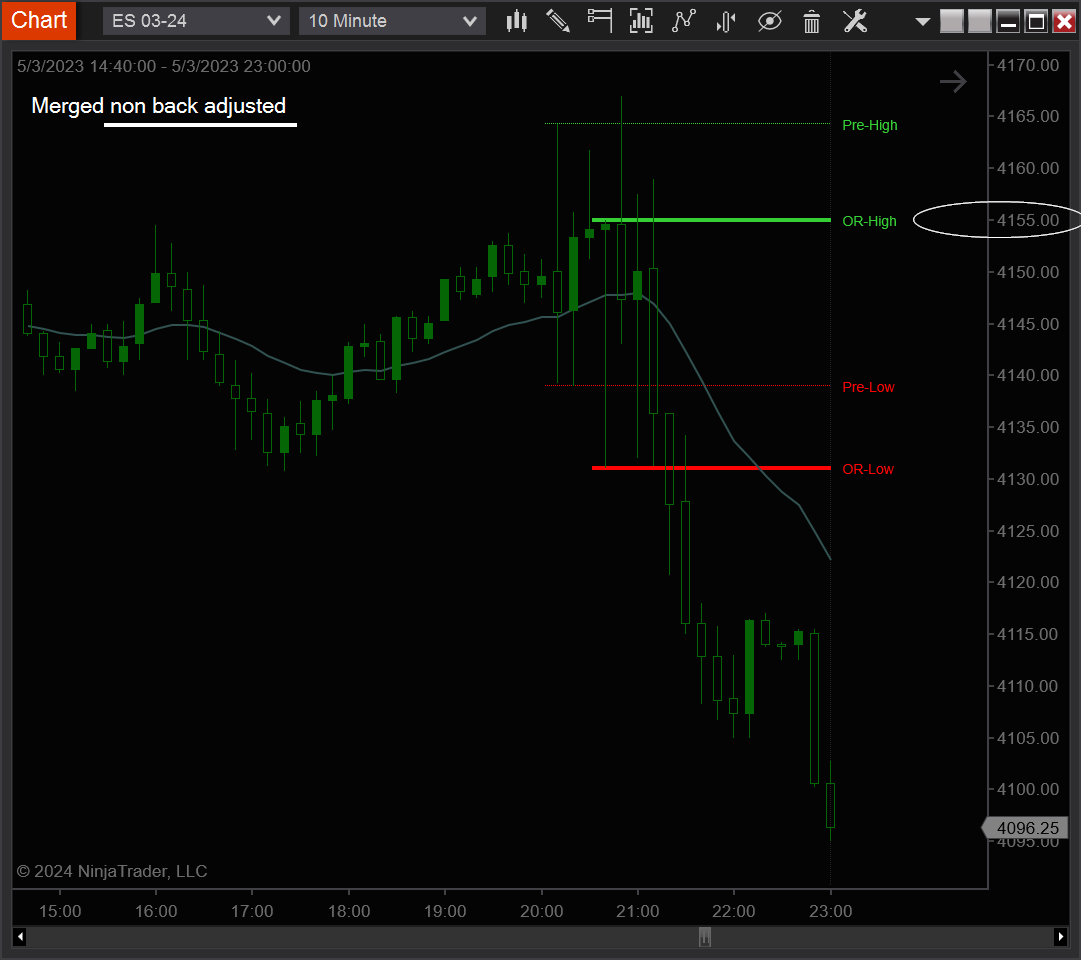
Task: Click the date range text at top
Action: (x=163, y=66)
